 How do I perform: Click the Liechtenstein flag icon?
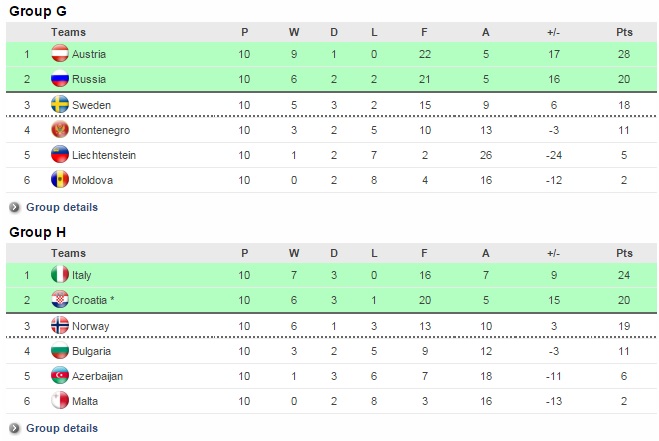click(59, 155)
